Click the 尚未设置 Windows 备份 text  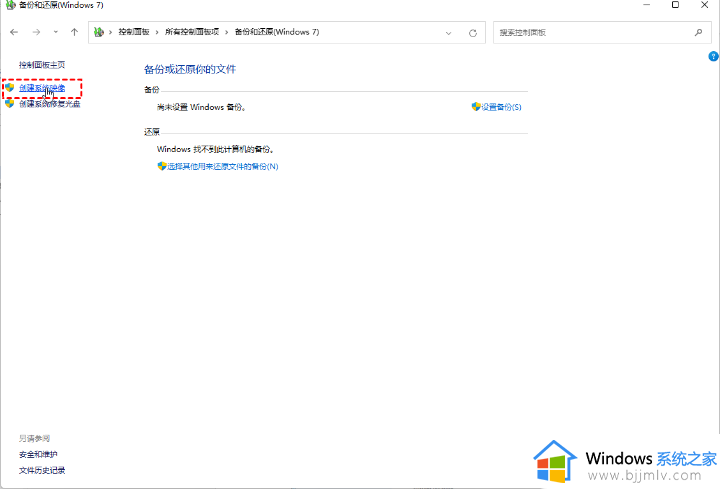(201, 107)
